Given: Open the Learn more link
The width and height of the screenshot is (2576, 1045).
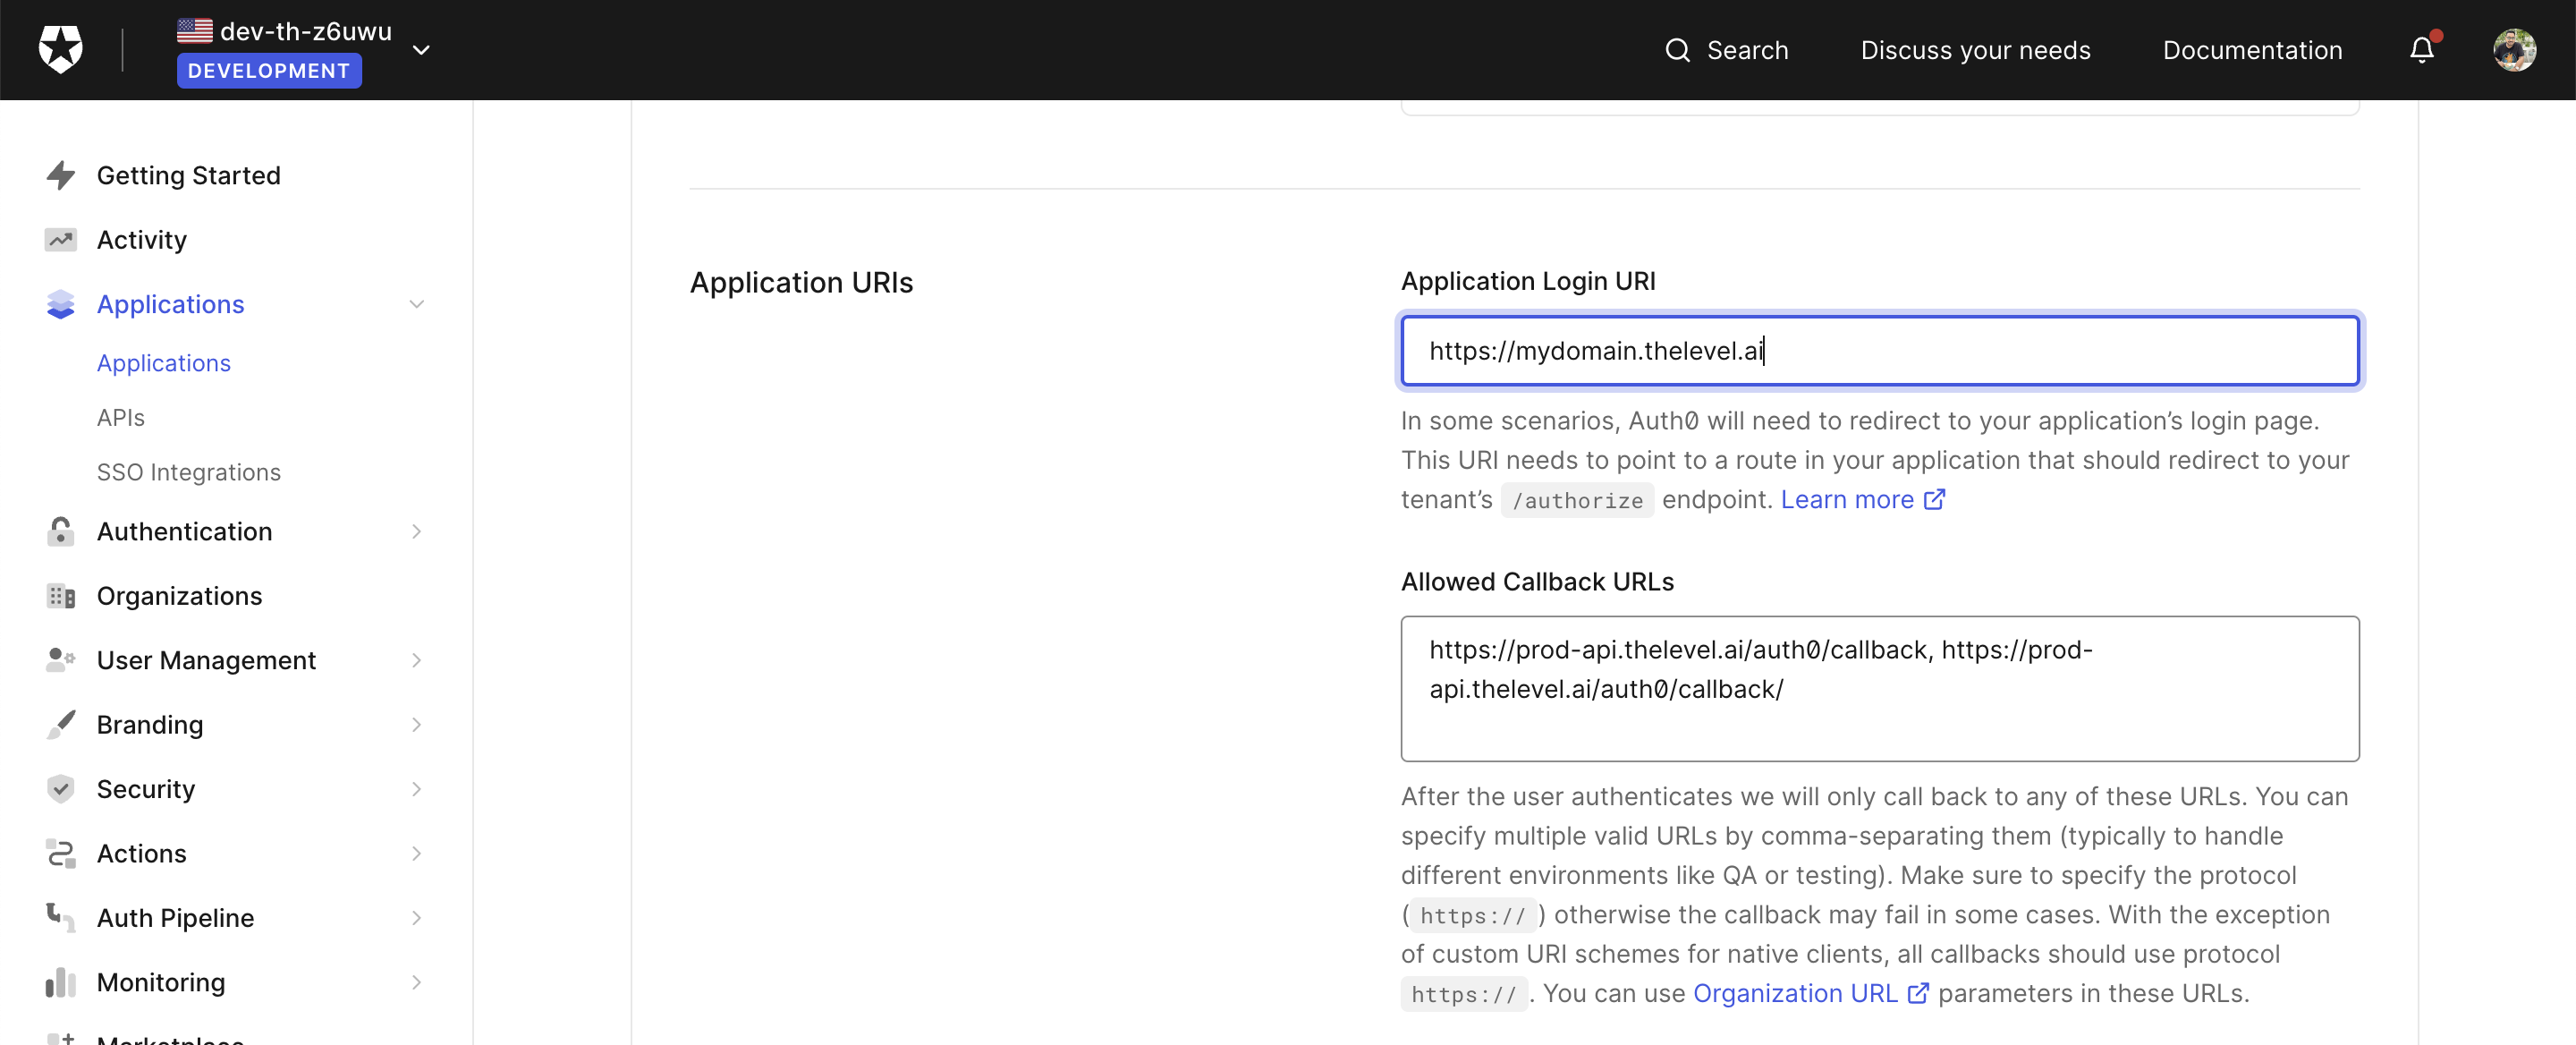Looking at the screenshot, I should pos(1862,499).
